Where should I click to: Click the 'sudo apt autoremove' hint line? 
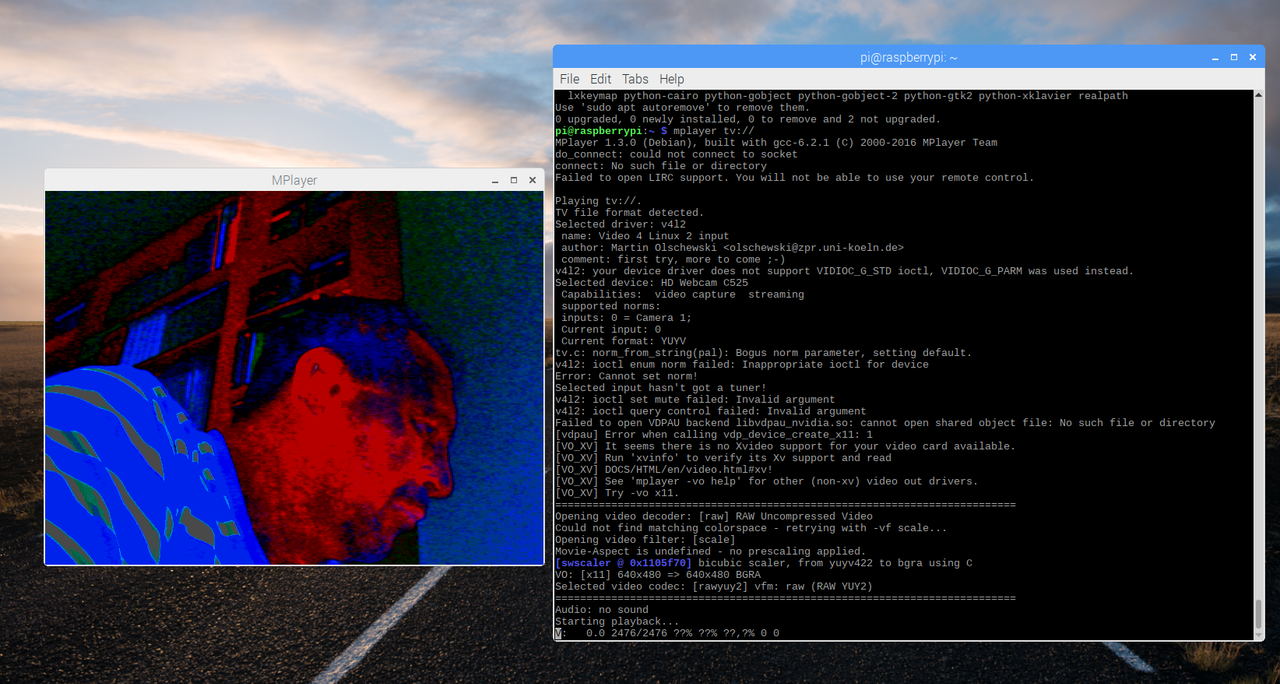(x=682, y=108)
